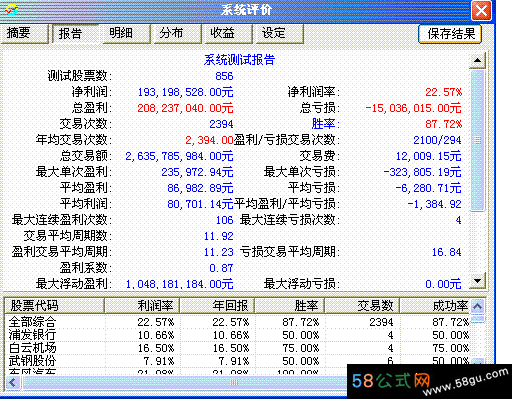
Task: Click the 系统测试报告 heading
Action: (x=239, y=60)
